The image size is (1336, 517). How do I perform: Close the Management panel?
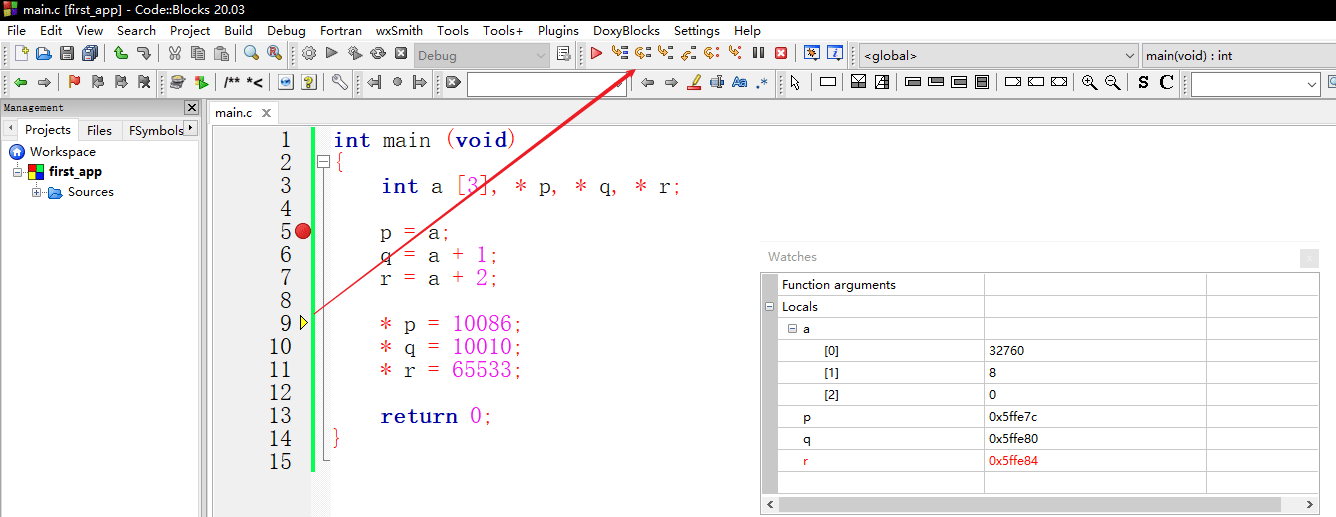click(x=191, y=107)
